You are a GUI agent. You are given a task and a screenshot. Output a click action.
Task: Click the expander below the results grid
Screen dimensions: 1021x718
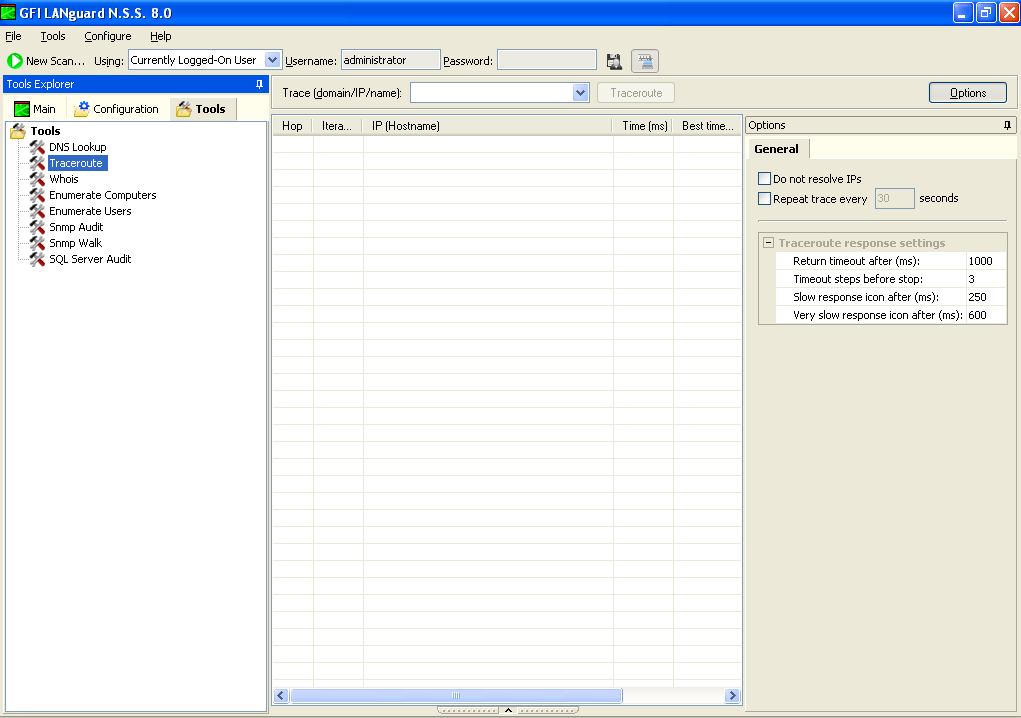pyautogui.click(x=508, y=710)
